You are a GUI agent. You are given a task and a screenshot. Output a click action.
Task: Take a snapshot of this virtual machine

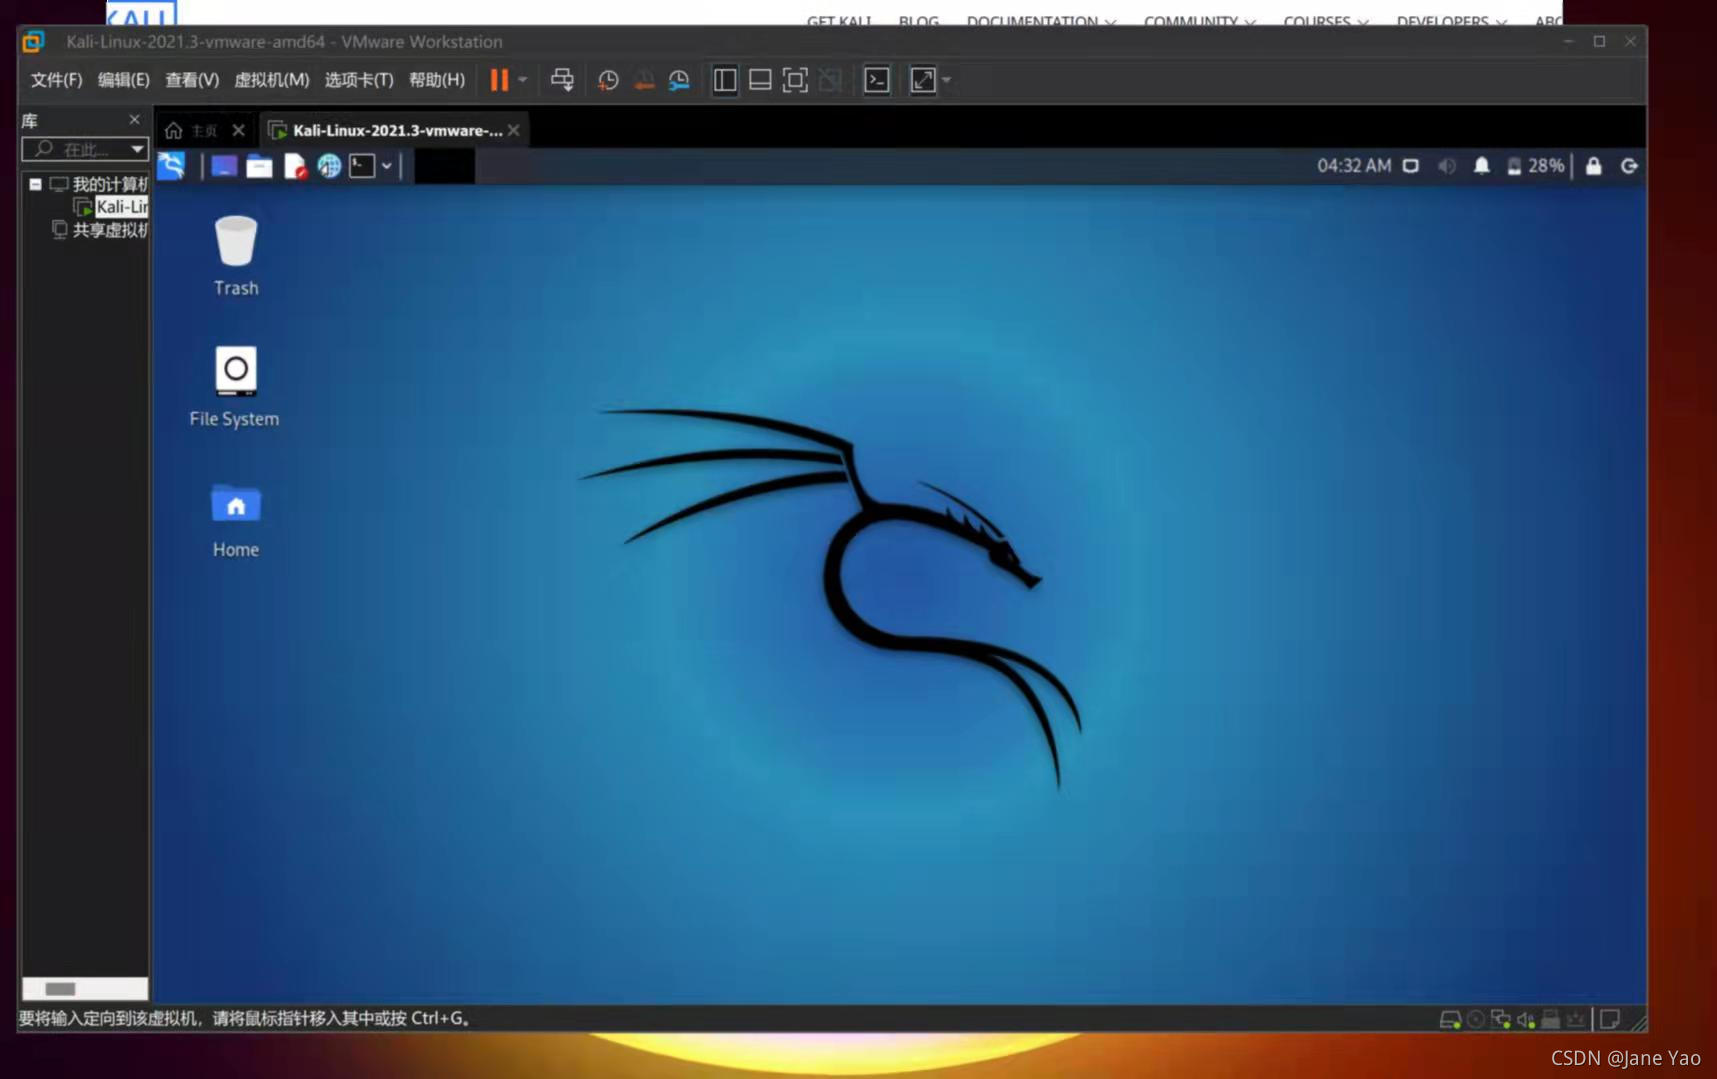[x=608, y=80]
